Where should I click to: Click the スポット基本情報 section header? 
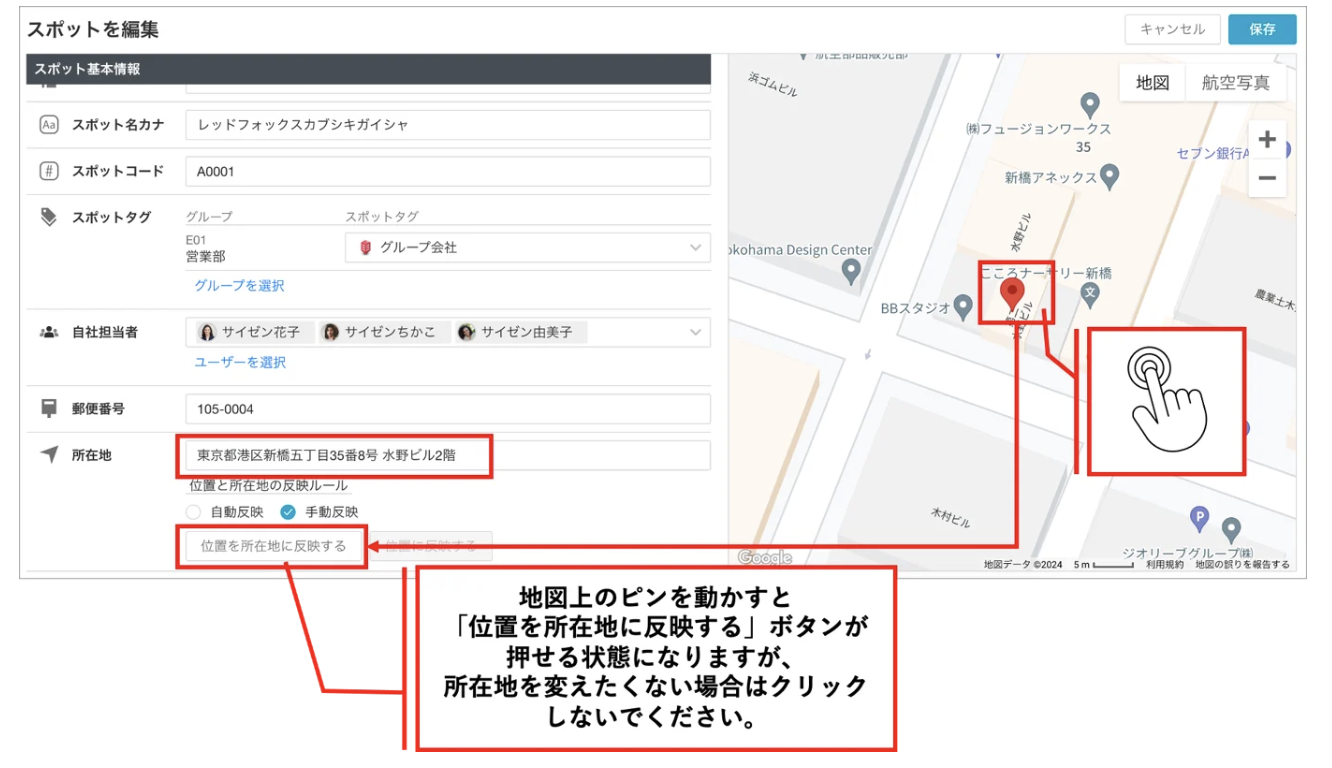pos(368,69)
